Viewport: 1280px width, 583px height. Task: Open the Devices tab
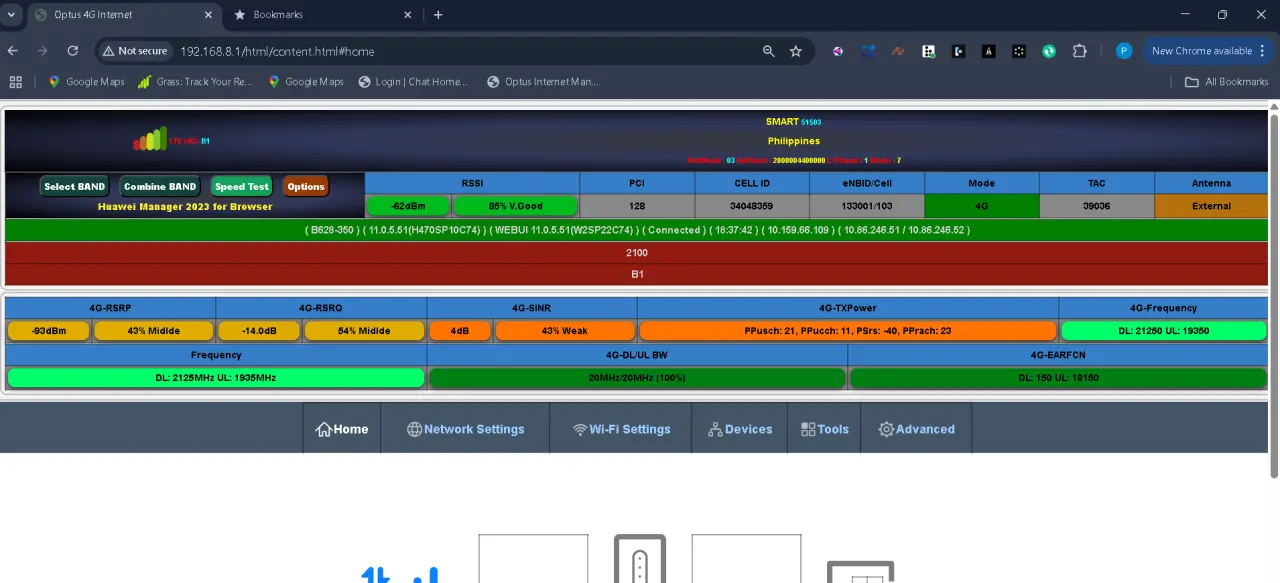pos(740,429)
